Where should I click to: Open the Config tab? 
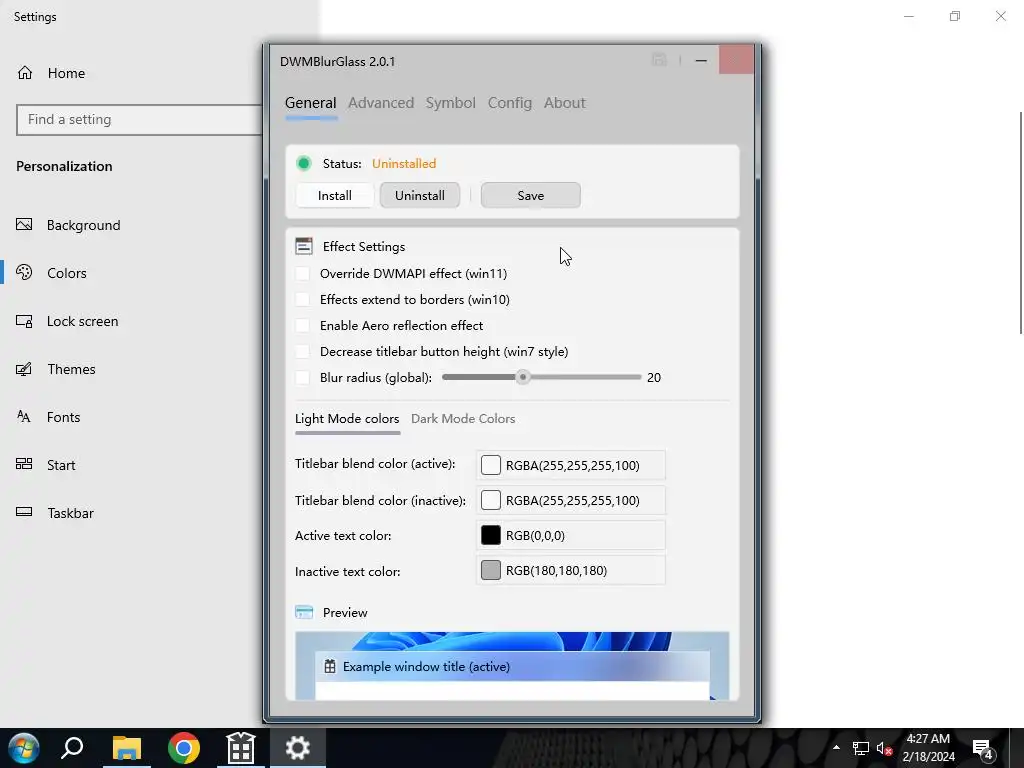click(x=509, y=103)
